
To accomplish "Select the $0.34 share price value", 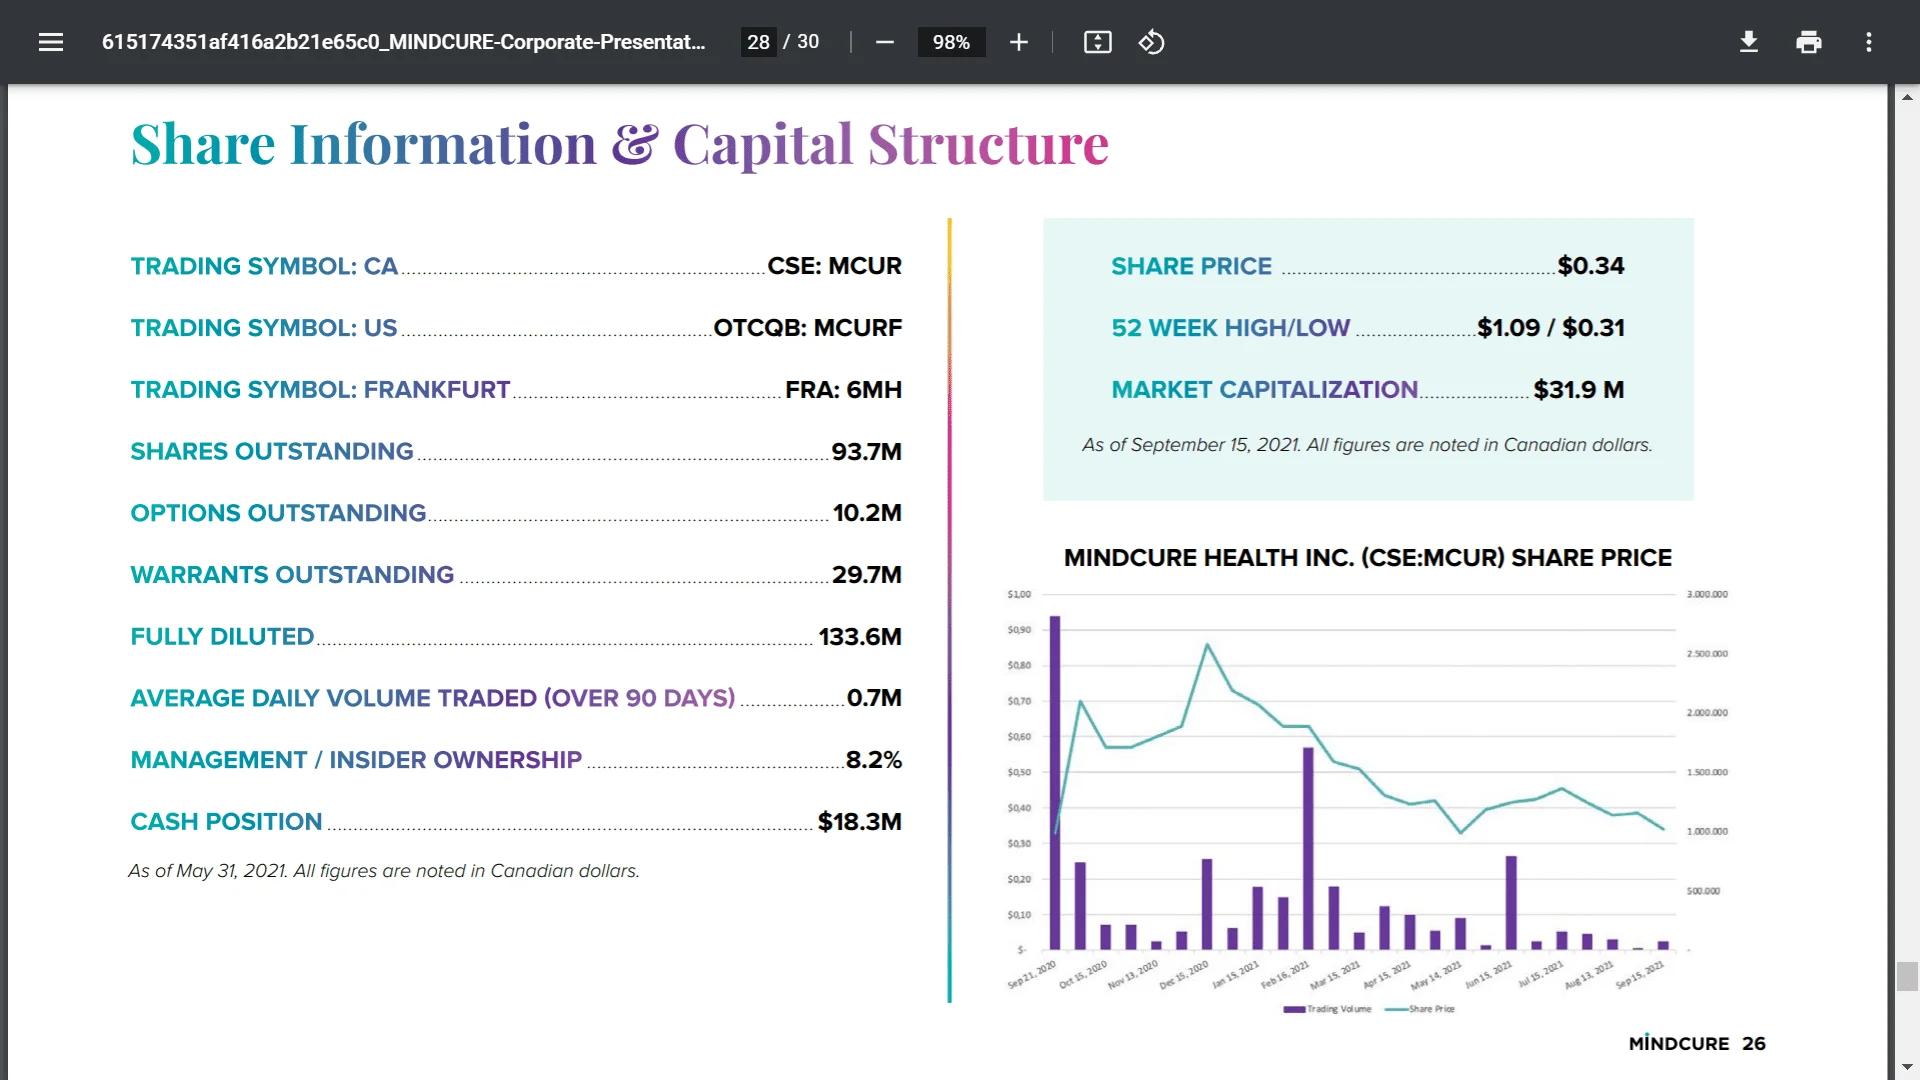I will pyautogui.click(x=1591, y=266).
